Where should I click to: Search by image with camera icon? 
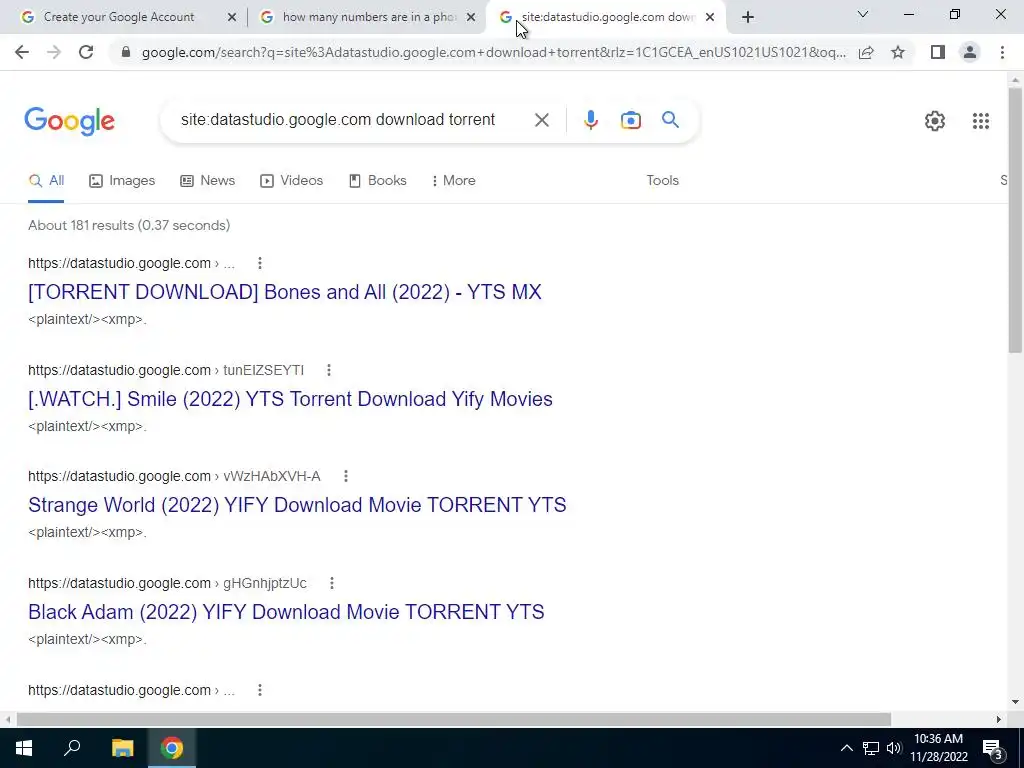point(631,120)
